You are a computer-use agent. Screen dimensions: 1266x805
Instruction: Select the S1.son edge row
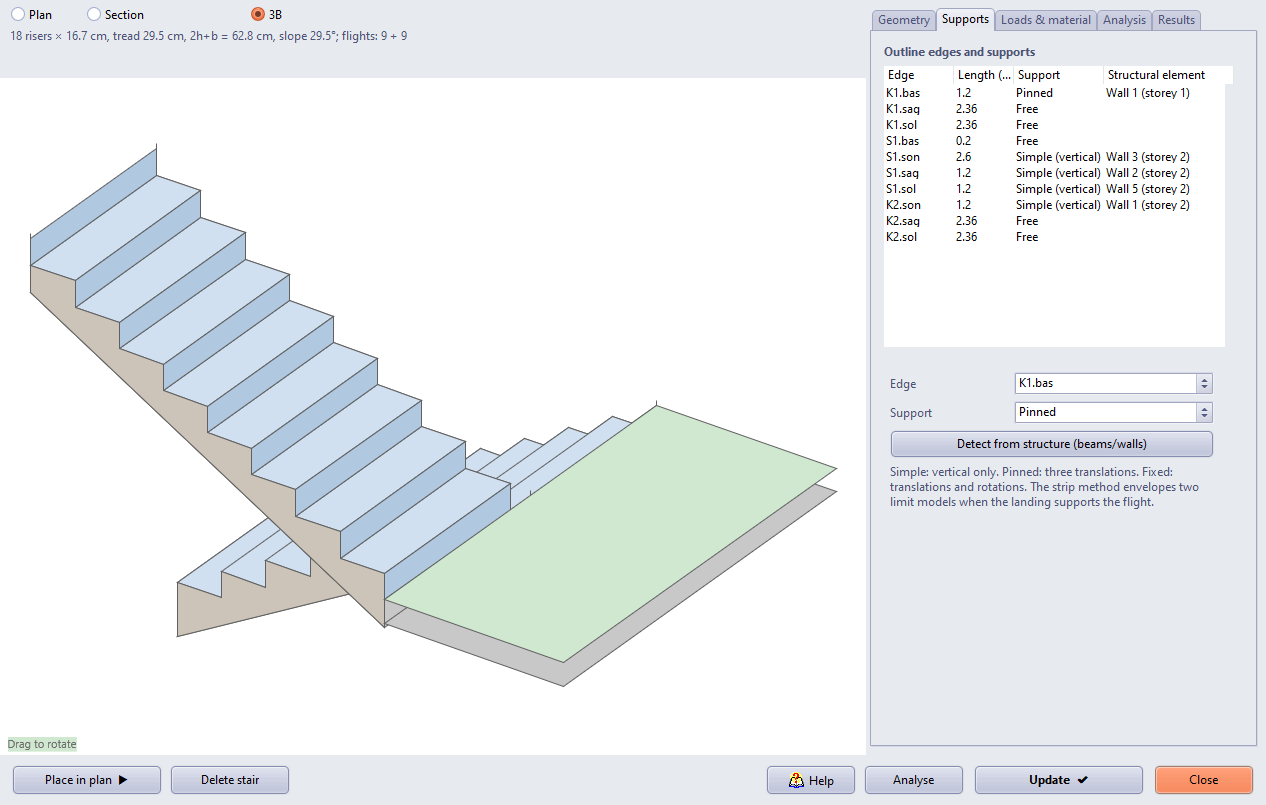click(x=1054, y=157)
